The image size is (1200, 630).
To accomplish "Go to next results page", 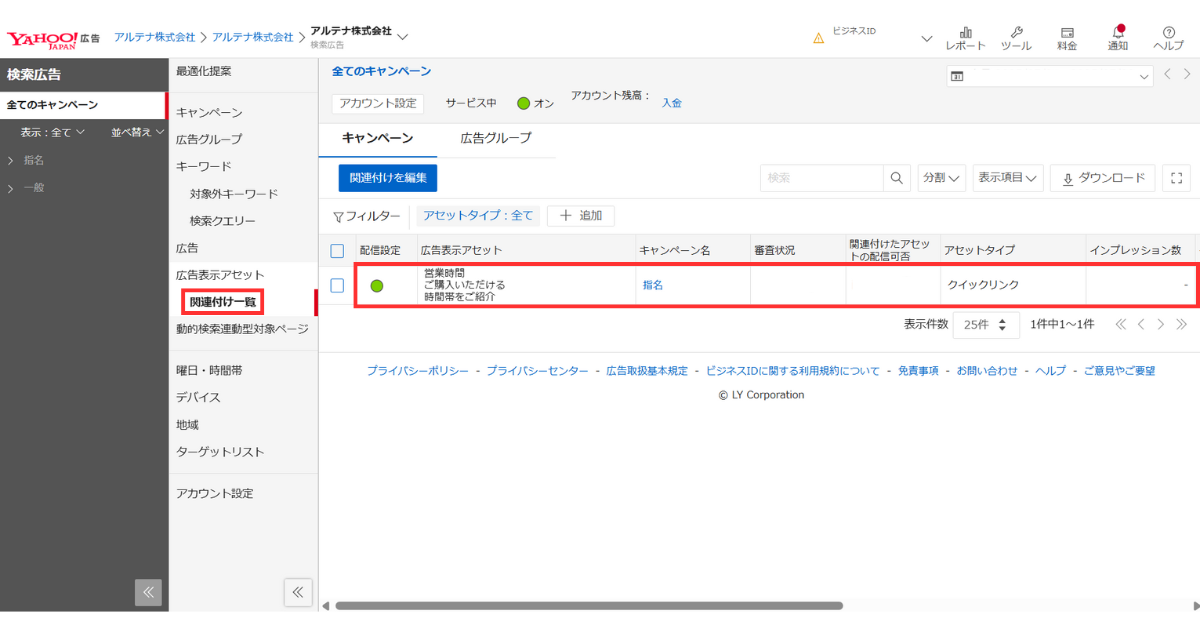I will pyautogui.click(x=1161, y=324).
